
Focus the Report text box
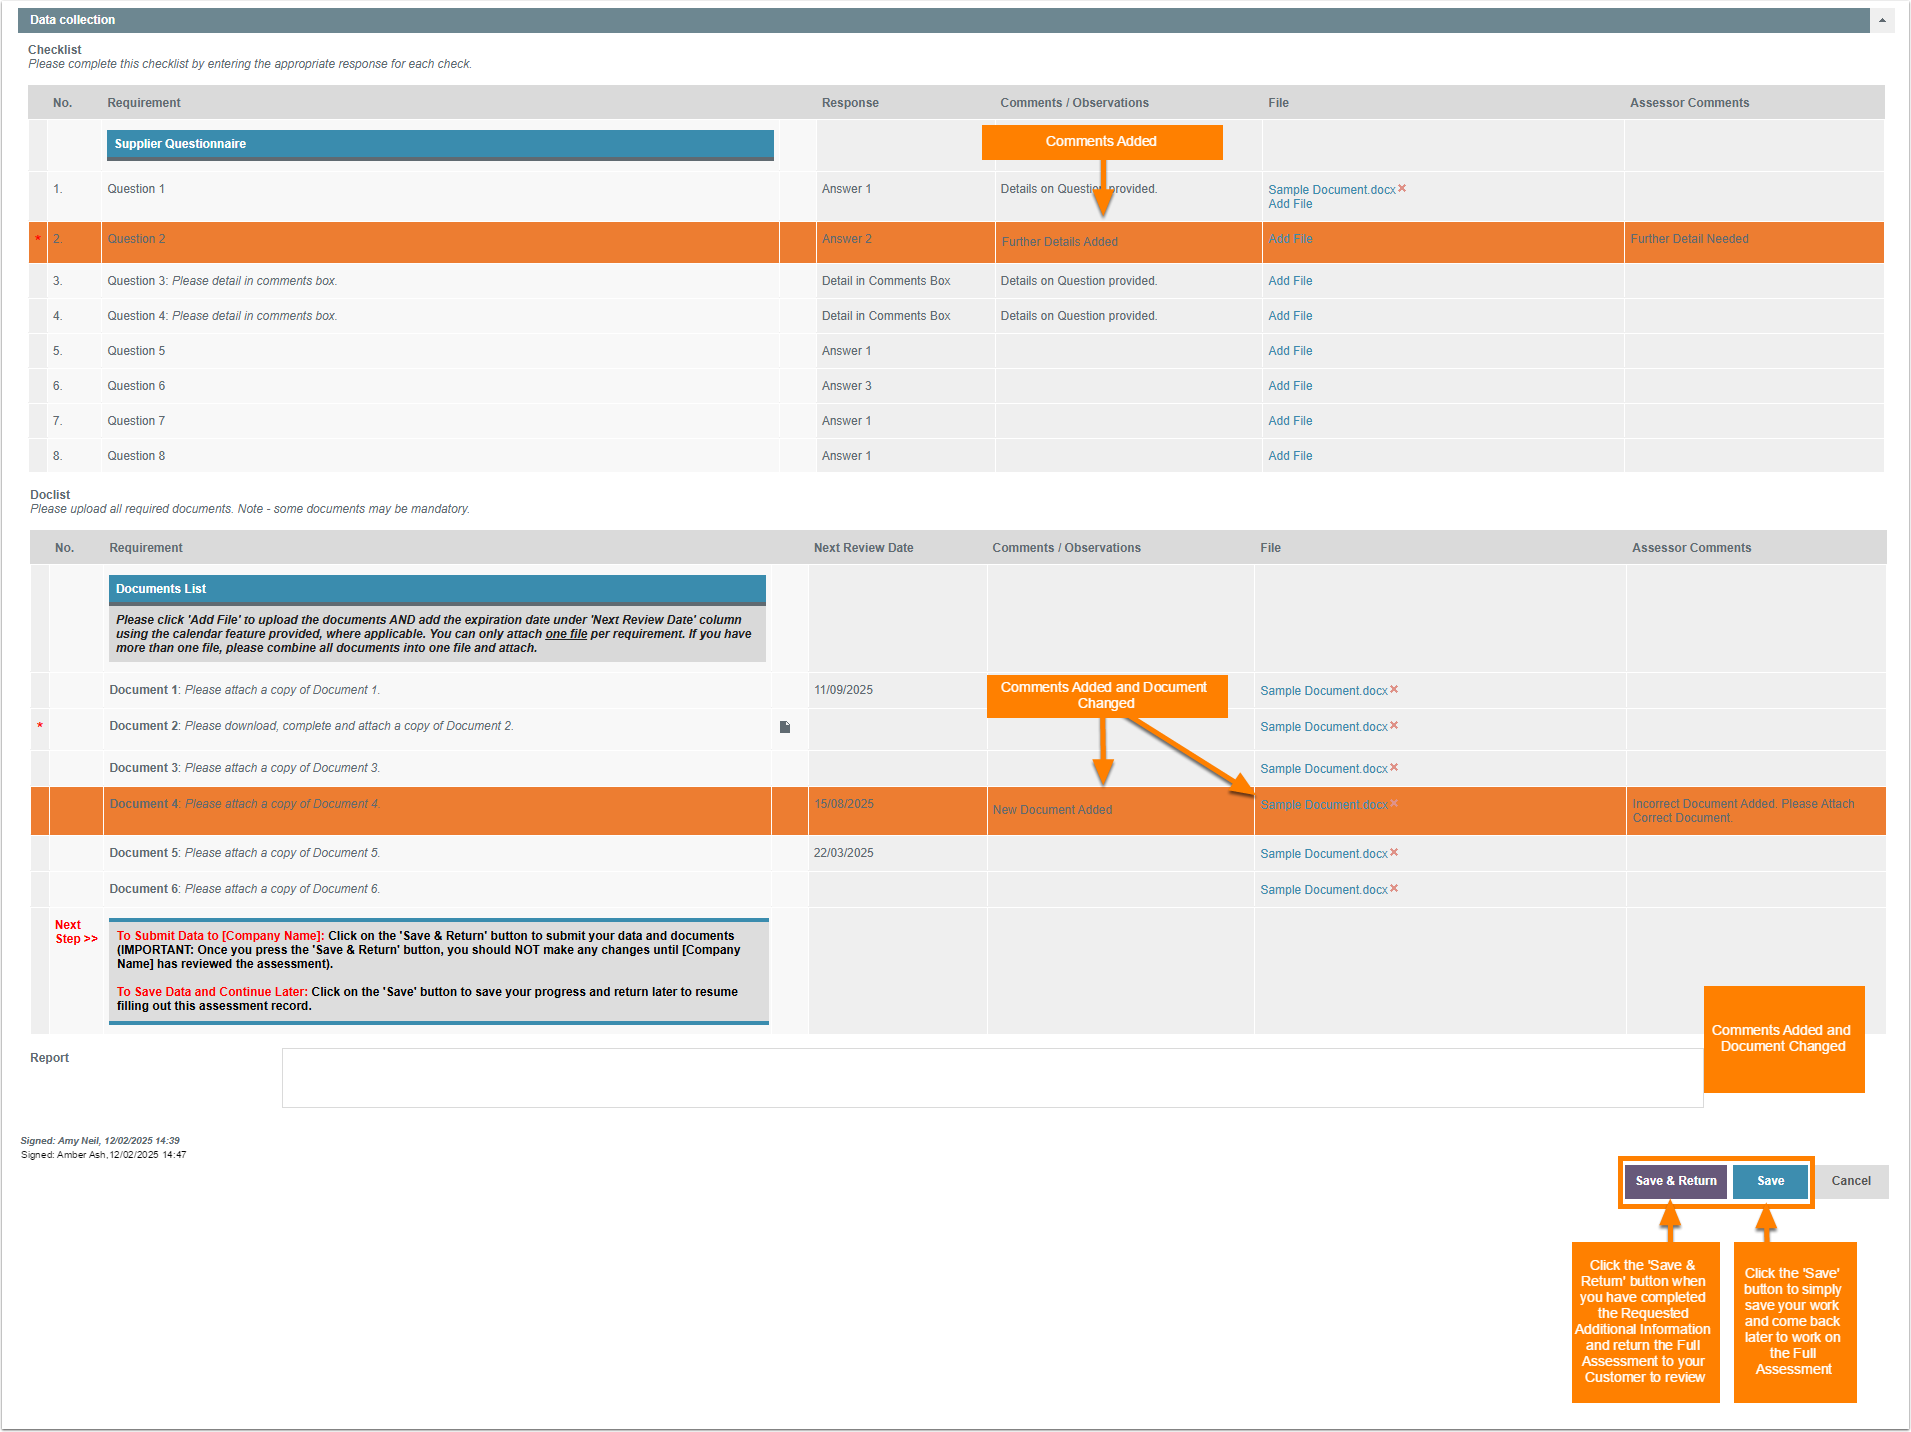(x=990, y=1077)
